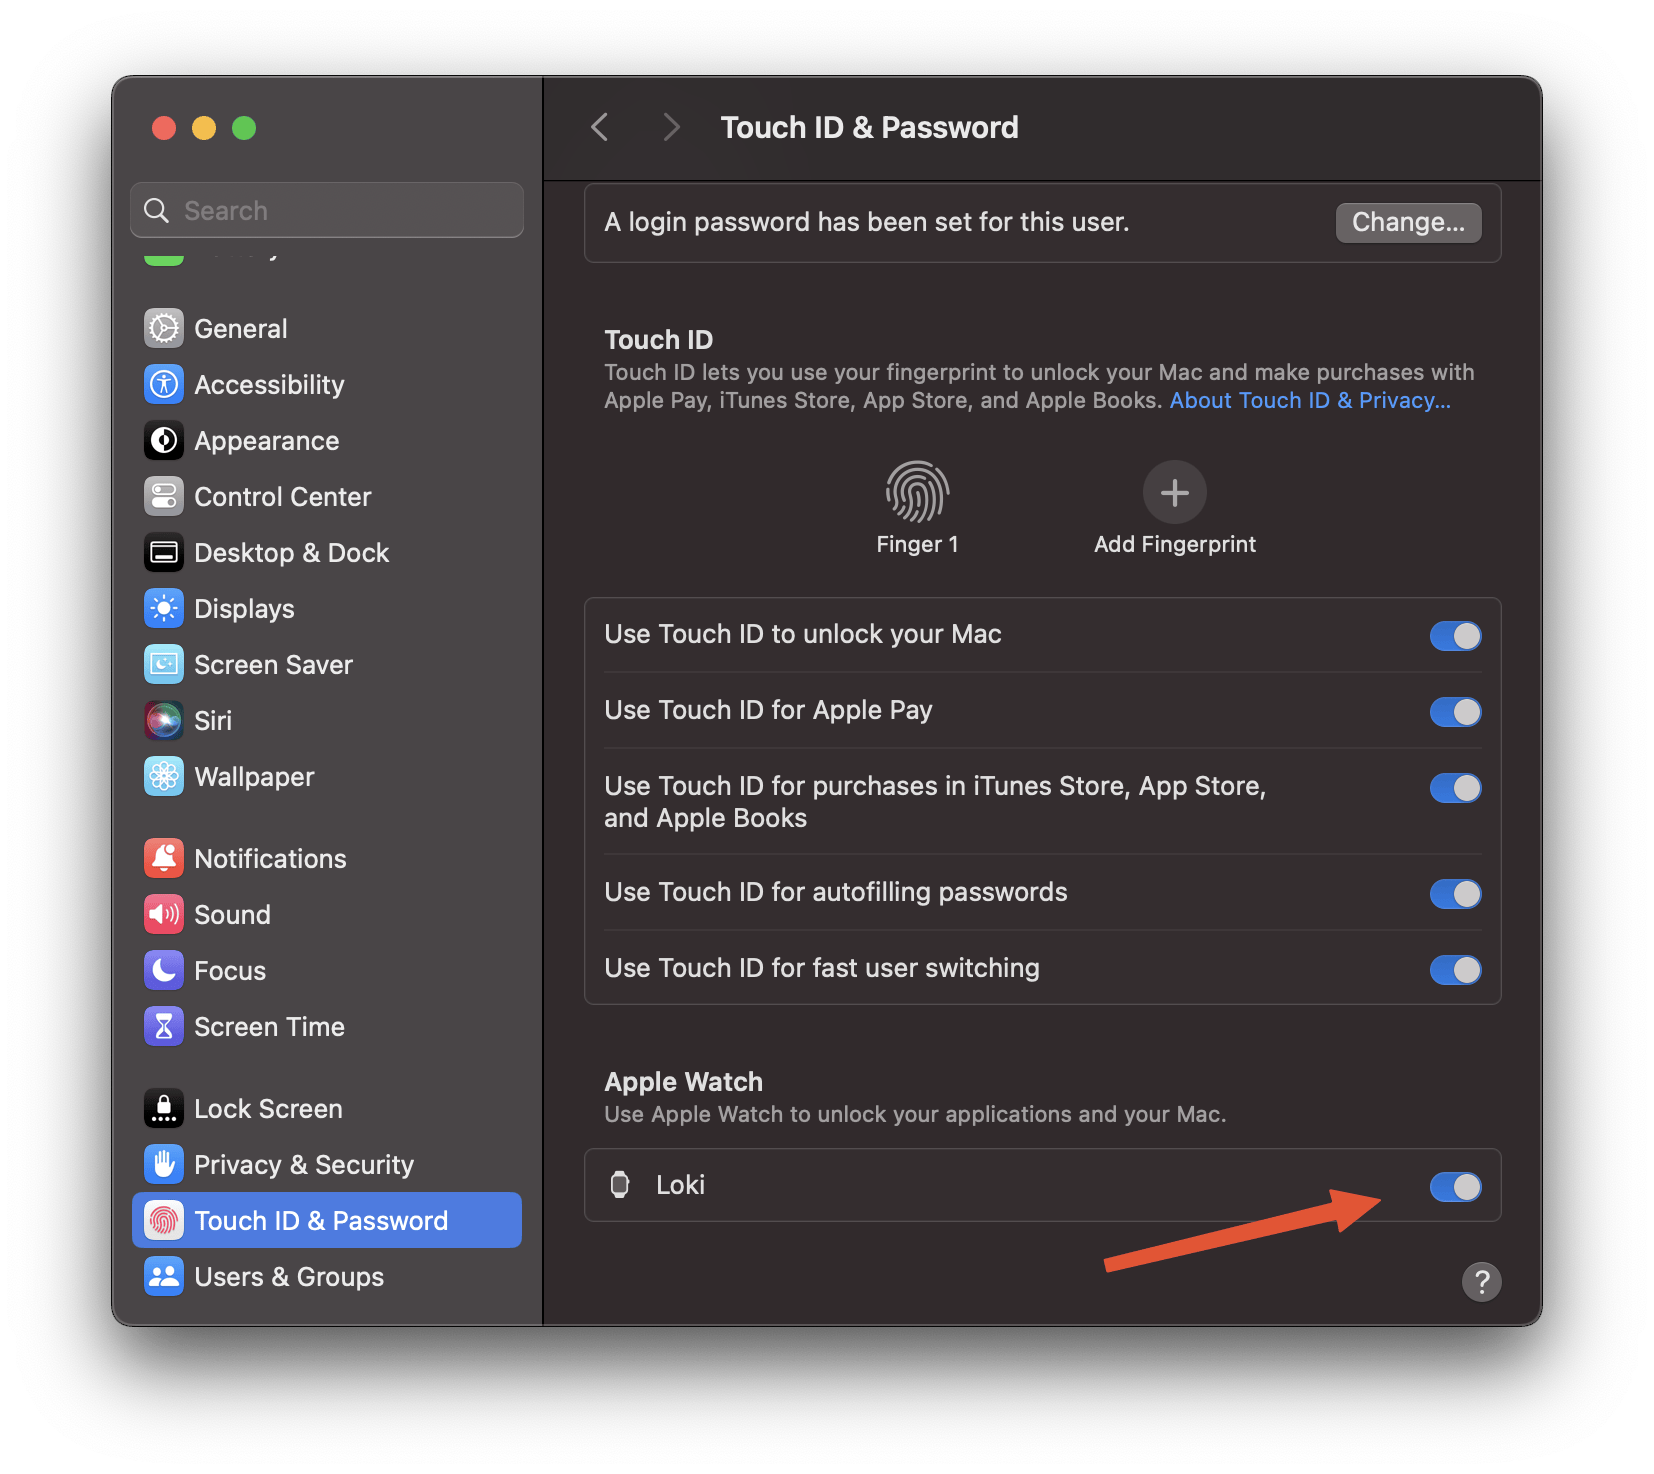Select the Siri sidebar icon

click(x=163, y=720)
